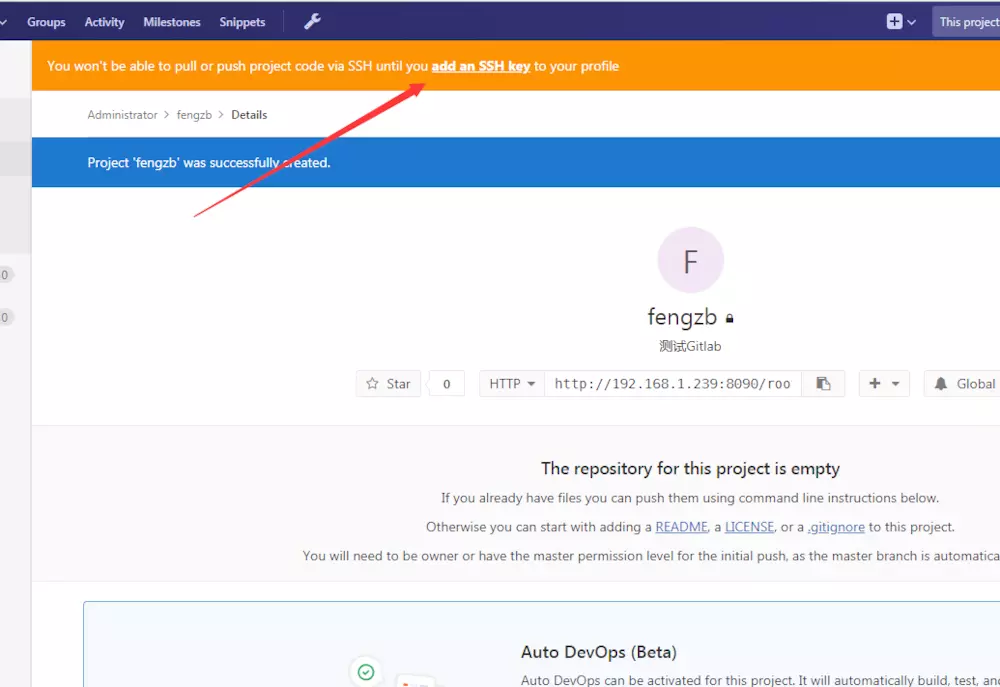The image size is (1000, 687).
Task: Click the LICENSE link
Action: click(x=749, y=527)
